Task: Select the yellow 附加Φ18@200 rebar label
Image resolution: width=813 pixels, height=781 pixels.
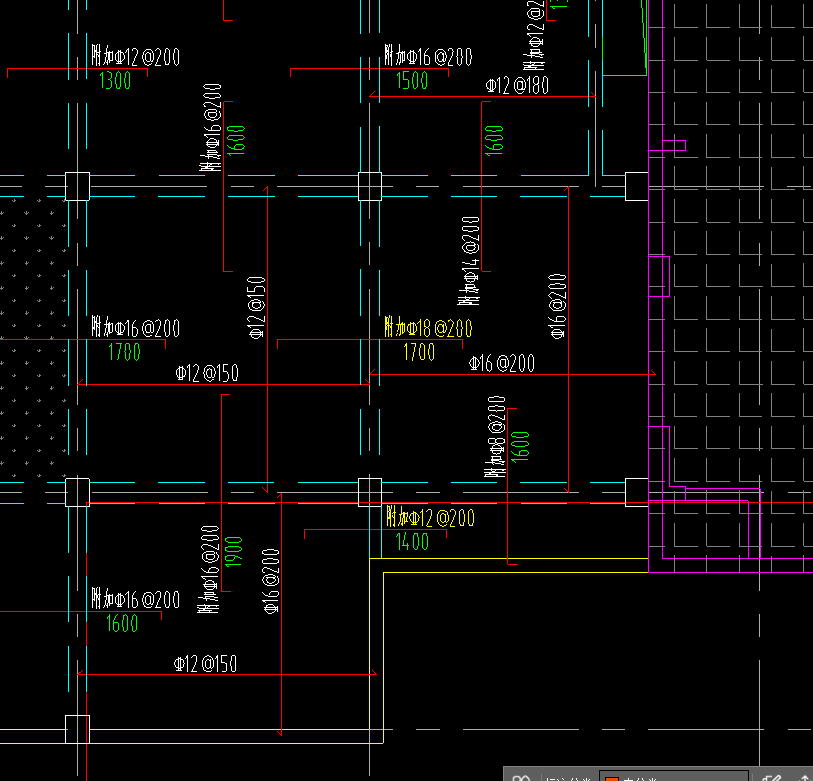Action: (x=428, y=328)
